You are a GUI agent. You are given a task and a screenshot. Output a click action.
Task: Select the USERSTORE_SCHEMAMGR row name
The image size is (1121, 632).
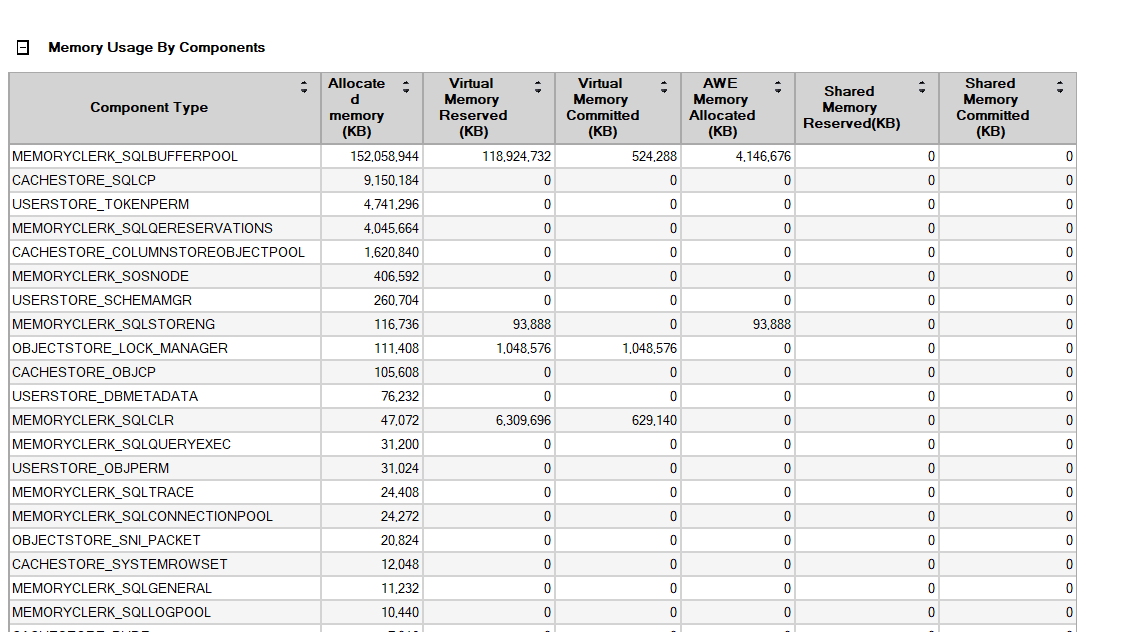[102, 300]
